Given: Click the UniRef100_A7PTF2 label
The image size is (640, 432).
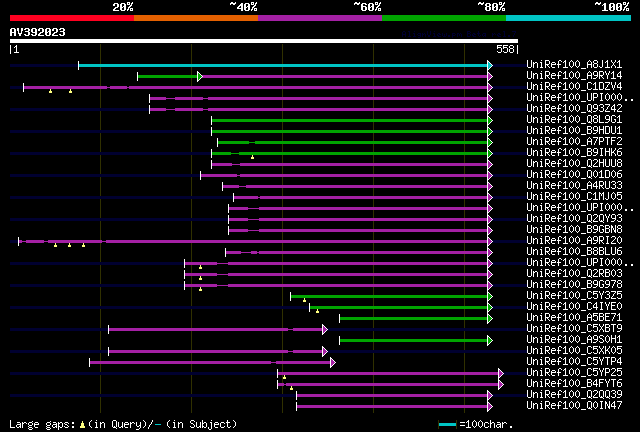Looking at the screenshot, I should pos(574,142).
